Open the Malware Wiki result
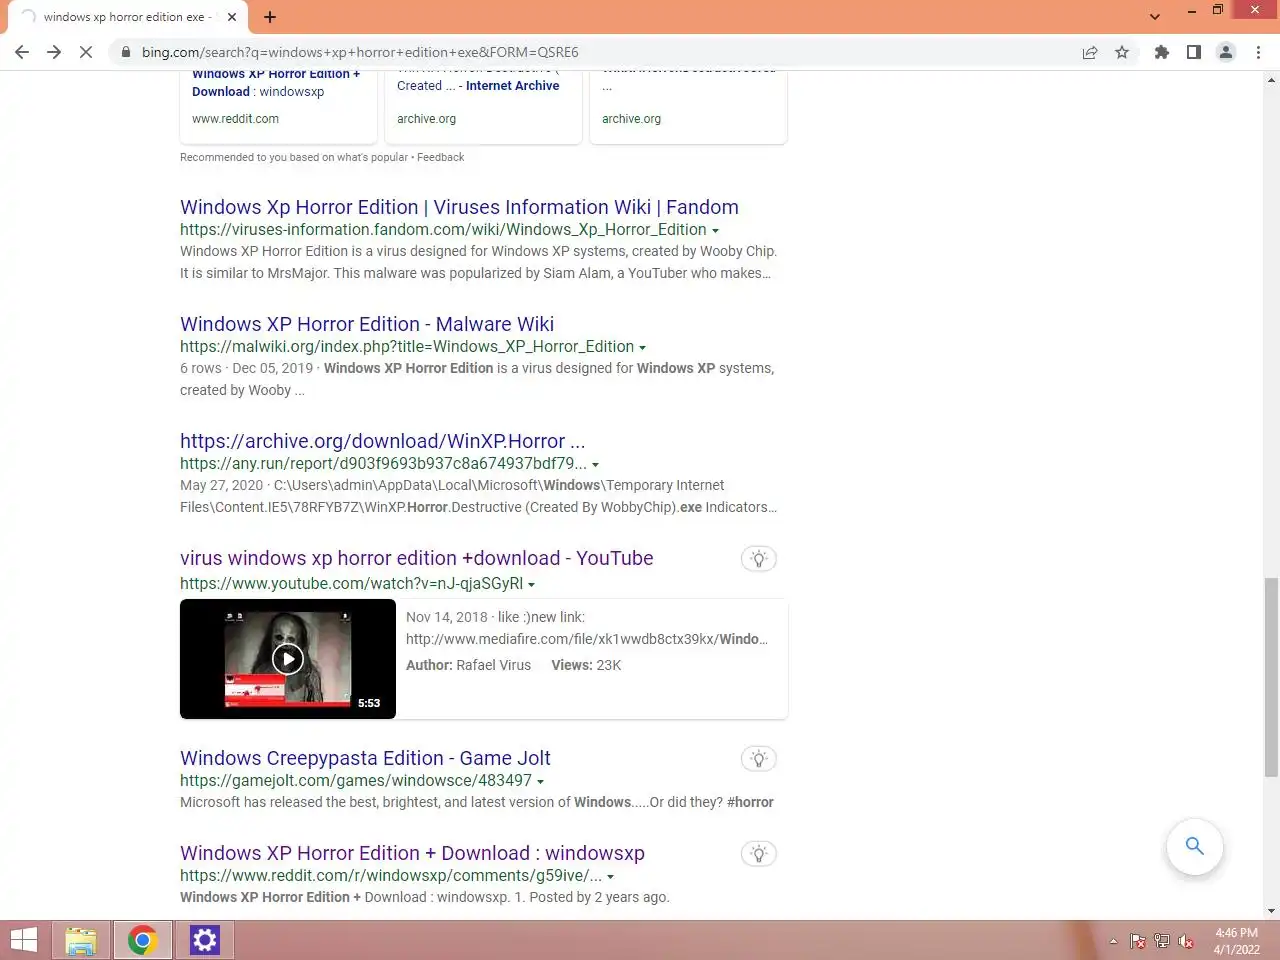The width and height of the screenshot is (1280, 960). 367,324
